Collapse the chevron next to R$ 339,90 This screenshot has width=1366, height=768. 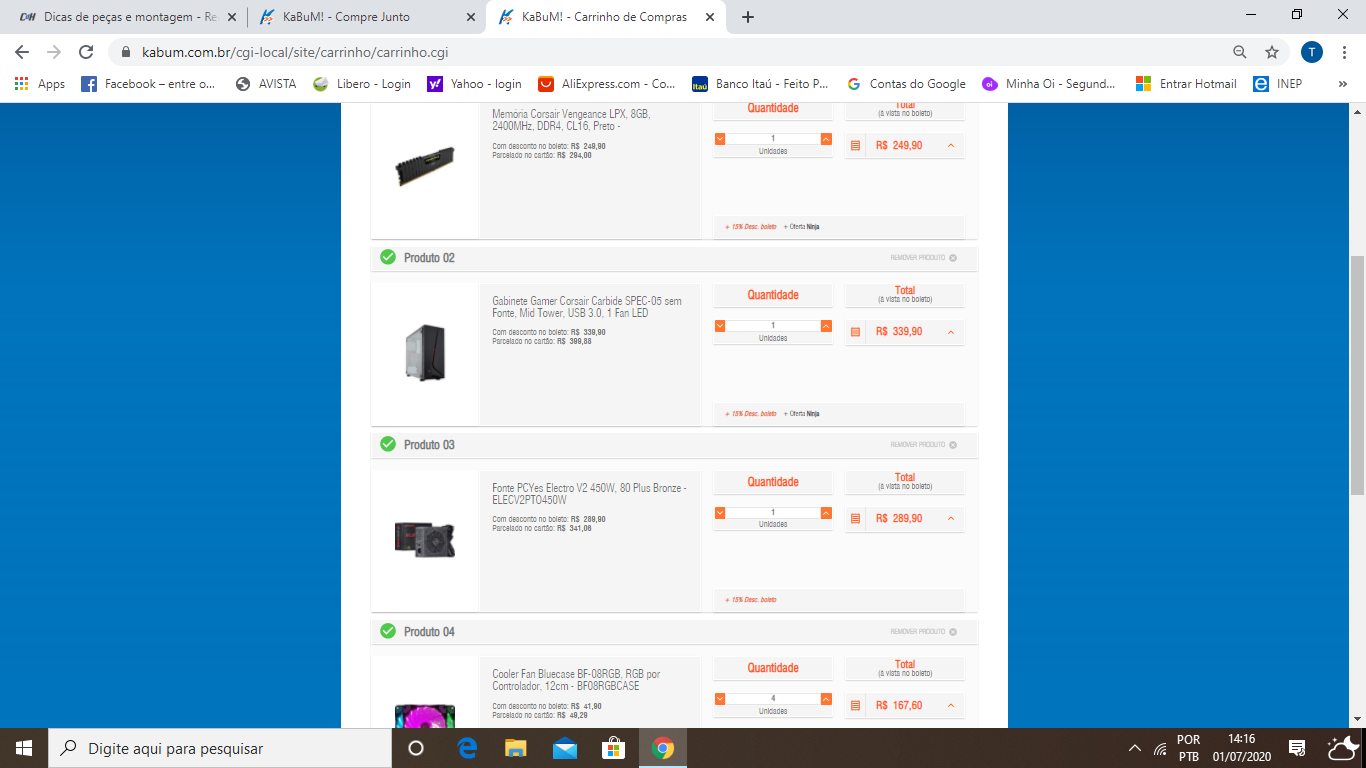[x=951, y=332]
